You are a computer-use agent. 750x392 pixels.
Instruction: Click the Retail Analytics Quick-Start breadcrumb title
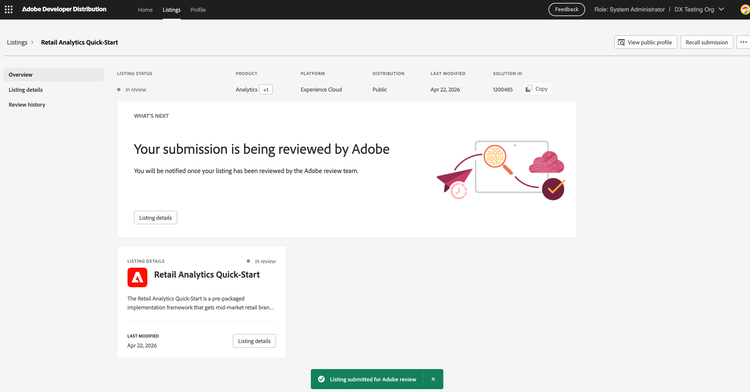[79, 42]
